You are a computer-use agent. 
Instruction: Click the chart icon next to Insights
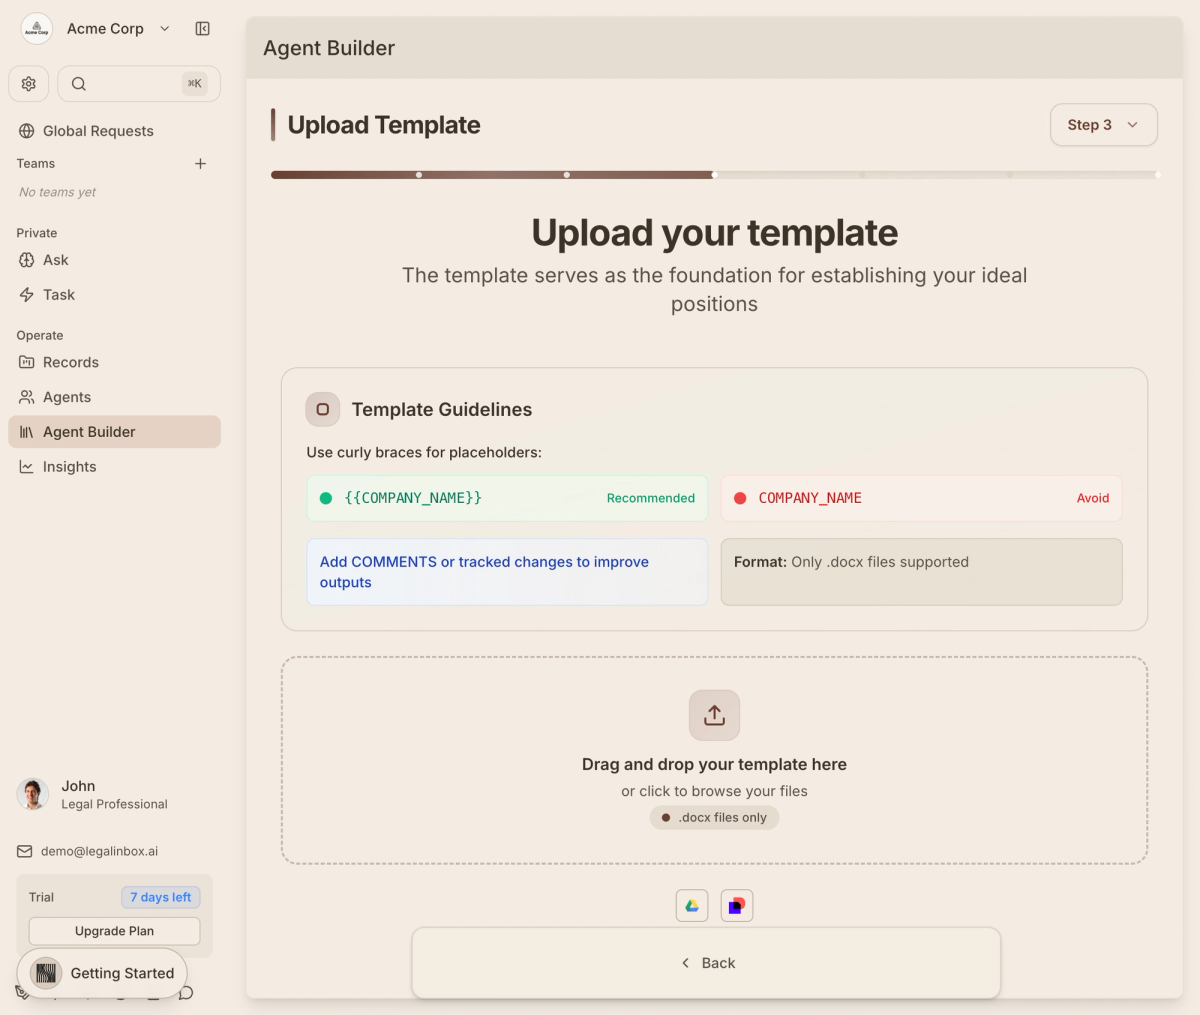click(x=27, y=467)
